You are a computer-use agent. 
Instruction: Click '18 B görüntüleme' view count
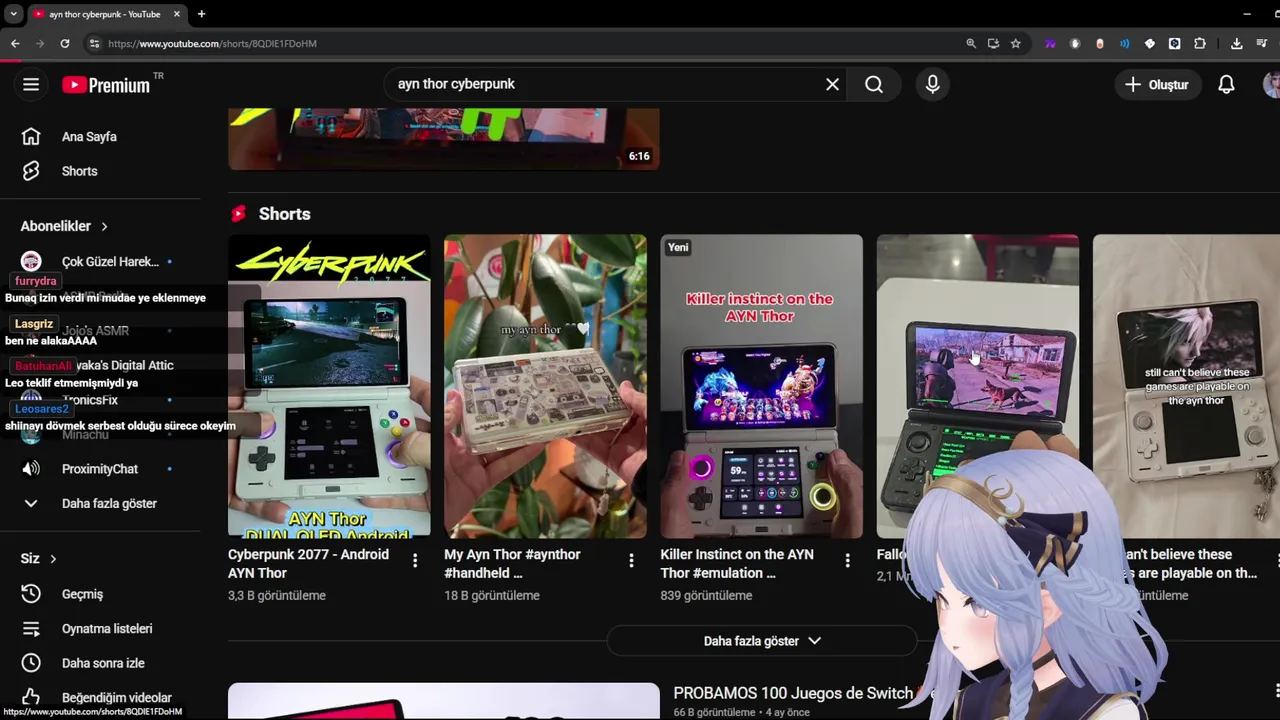tap(492, 596)
